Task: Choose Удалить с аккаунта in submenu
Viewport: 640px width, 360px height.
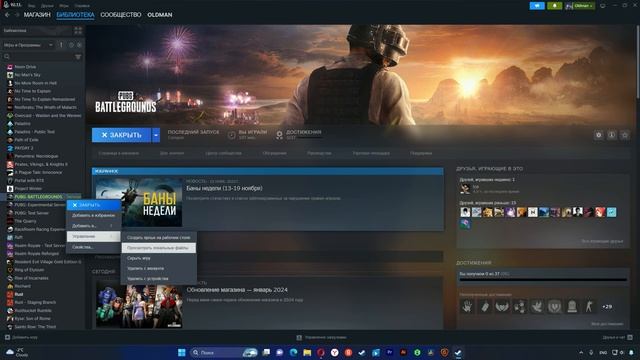Action: (x=158, y=269)
